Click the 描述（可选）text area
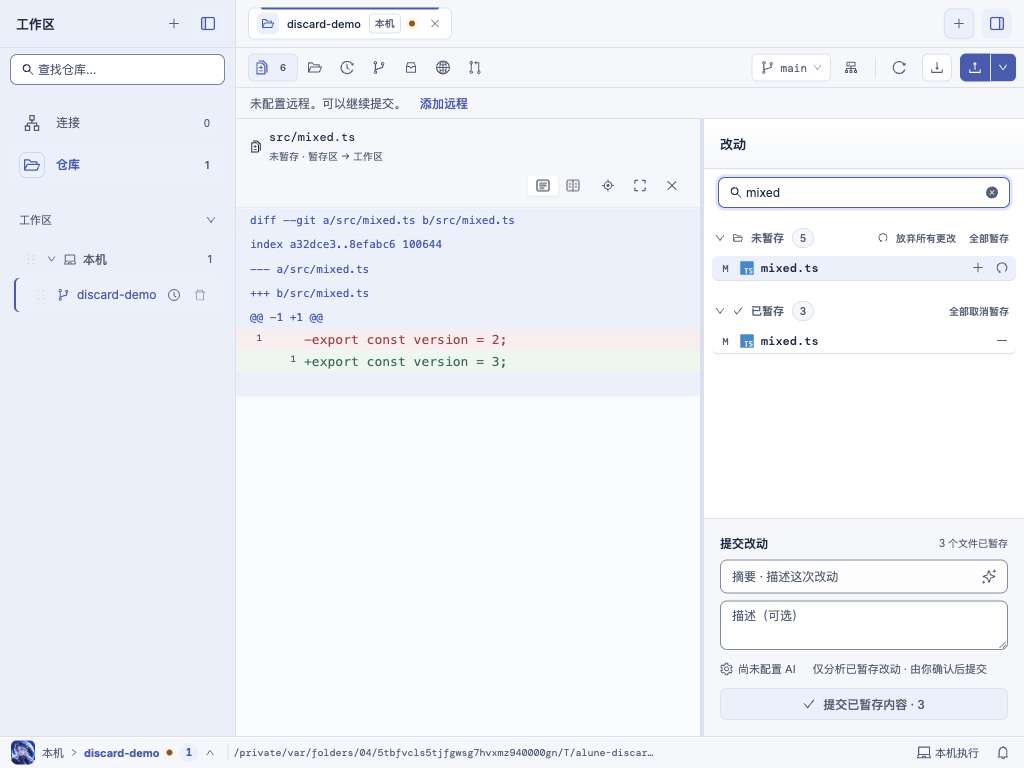The height and width of the screenshot is (768, 1024). (863, 626)
